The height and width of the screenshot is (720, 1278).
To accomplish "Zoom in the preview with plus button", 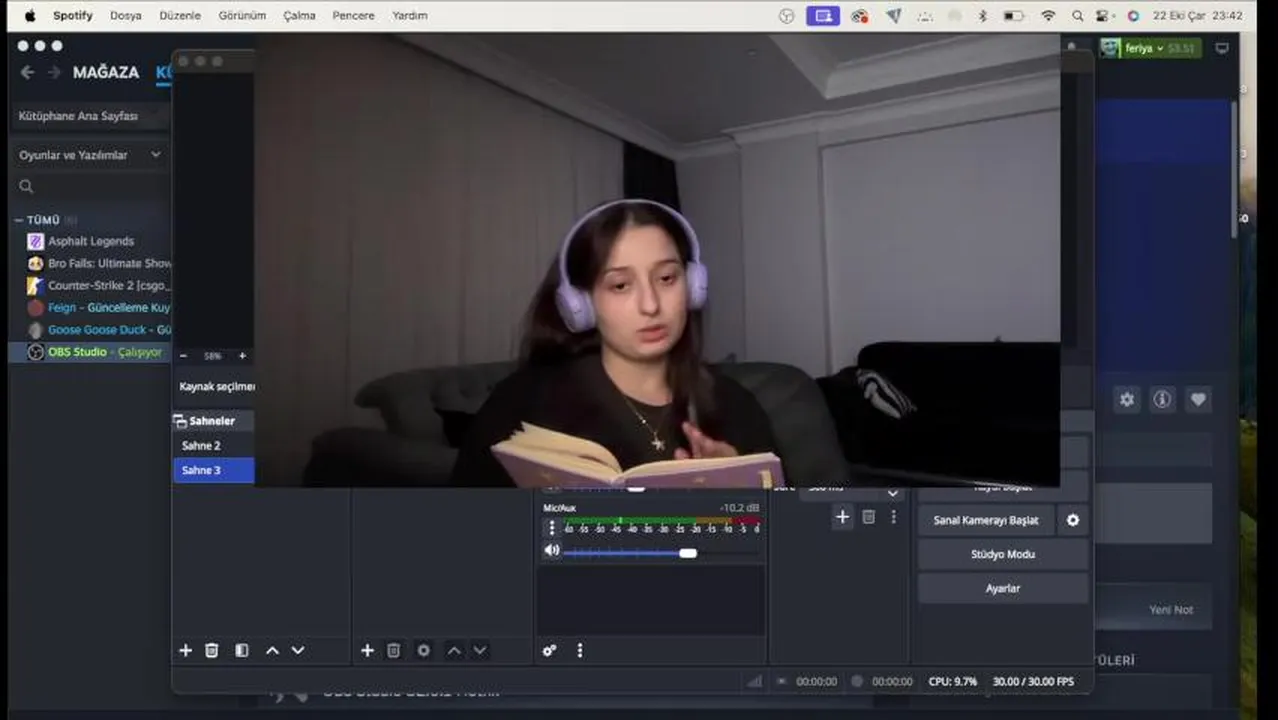I will (x=242, y=356).
